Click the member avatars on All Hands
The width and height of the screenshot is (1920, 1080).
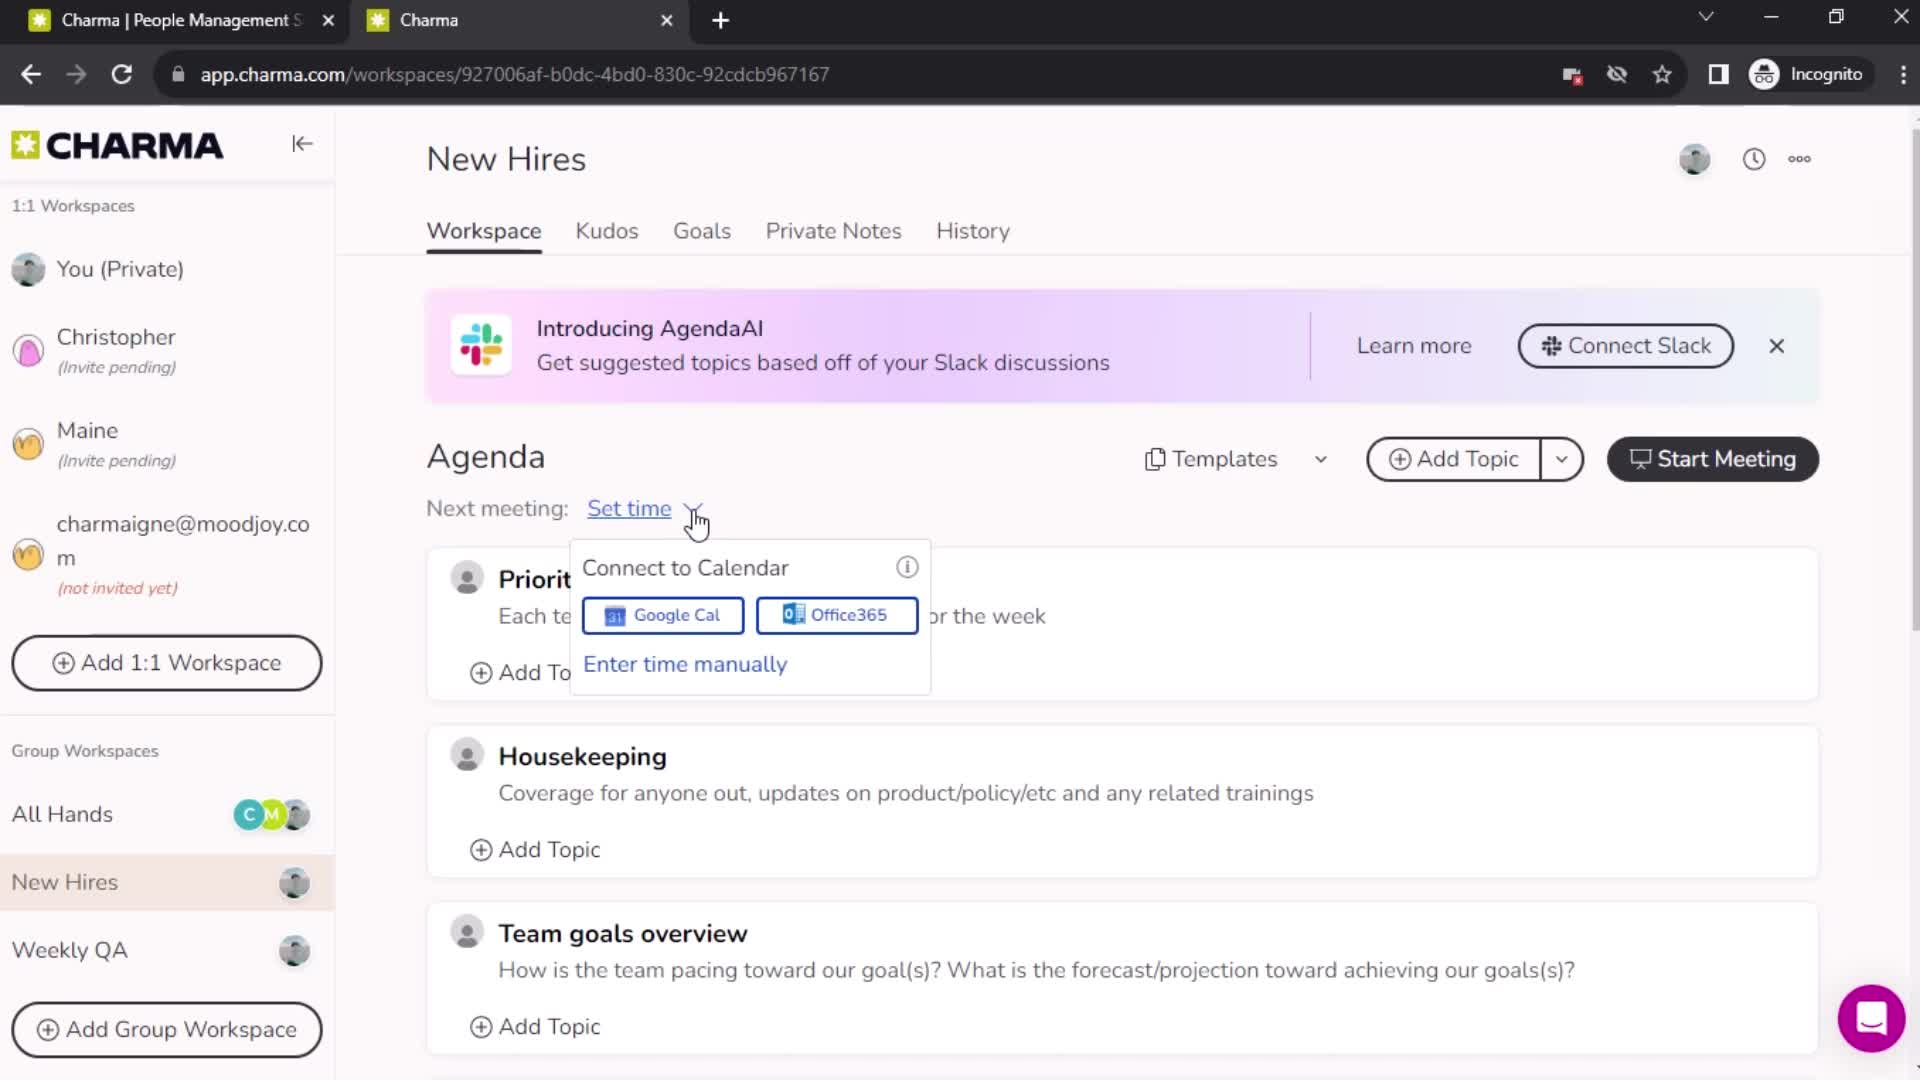tap(271, 814)
